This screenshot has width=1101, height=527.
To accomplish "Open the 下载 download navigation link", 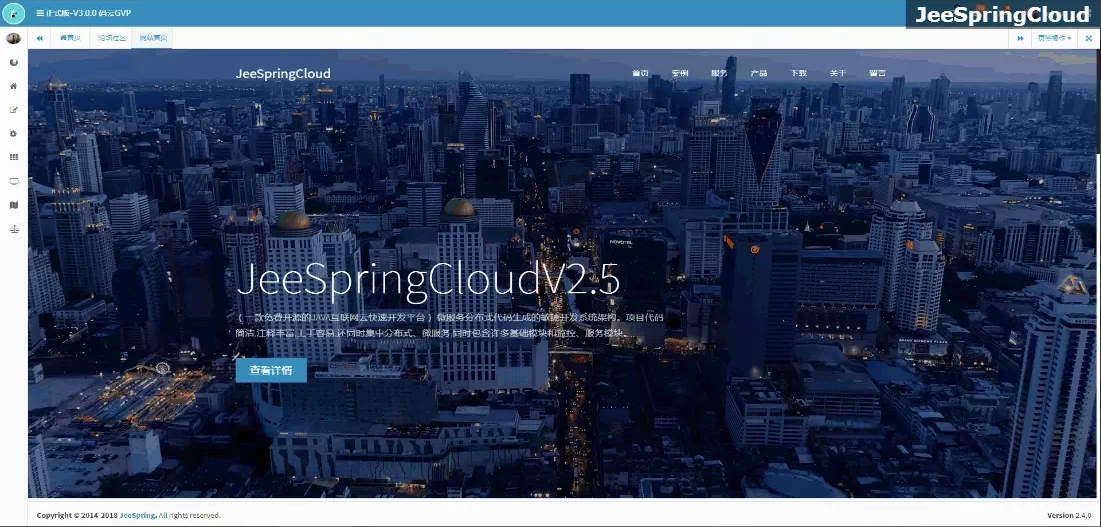I will click(x=798, y=74).
